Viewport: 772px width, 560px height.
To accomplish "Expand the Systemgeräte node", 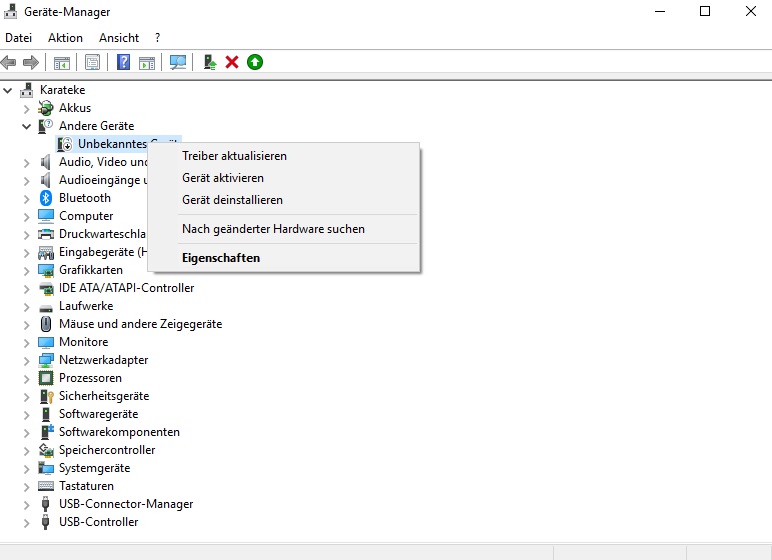I will coord(27,468).
